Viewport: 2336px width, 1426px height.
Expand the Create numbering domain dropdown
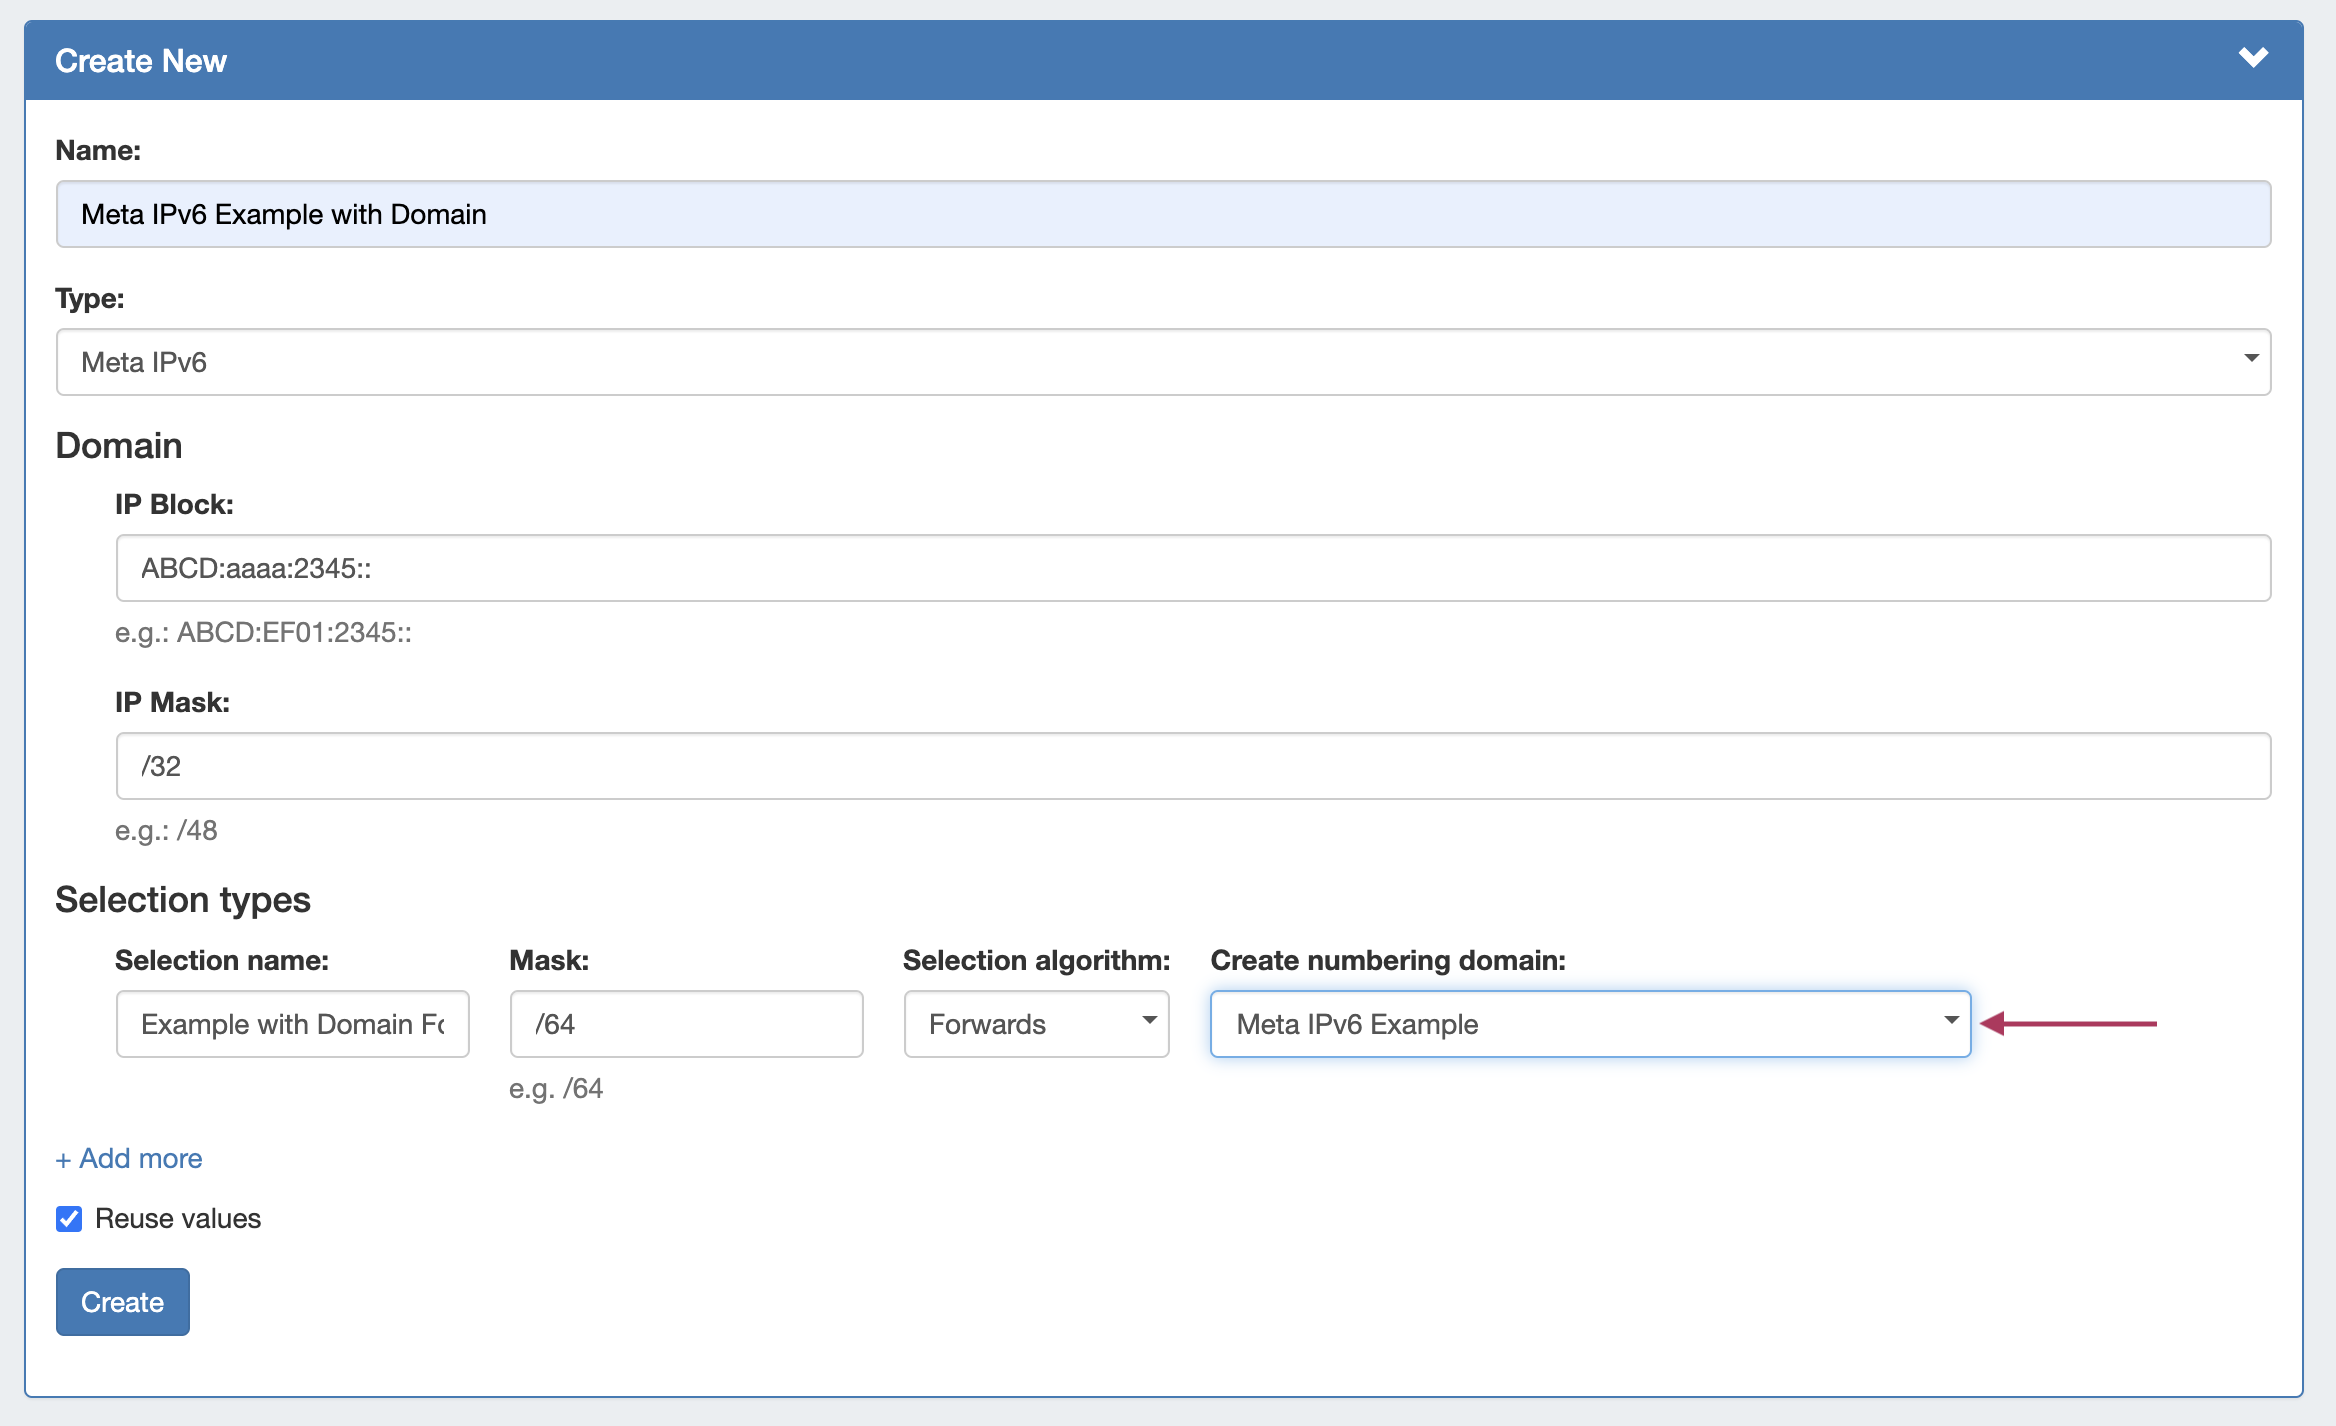click(1590, 1024)
